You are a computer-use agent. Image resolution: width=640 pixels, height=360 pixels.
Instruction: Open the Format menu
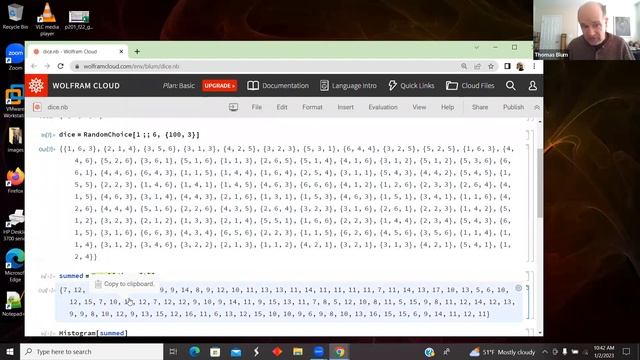click(x=312, y=107)
